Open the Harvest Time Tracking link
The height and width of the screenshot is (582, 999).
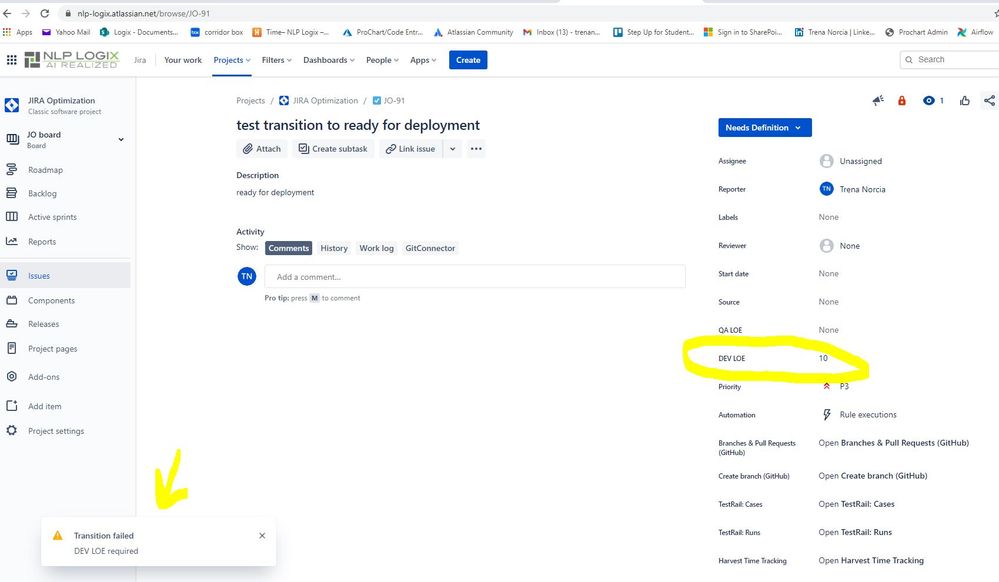[x=871, y=560]
